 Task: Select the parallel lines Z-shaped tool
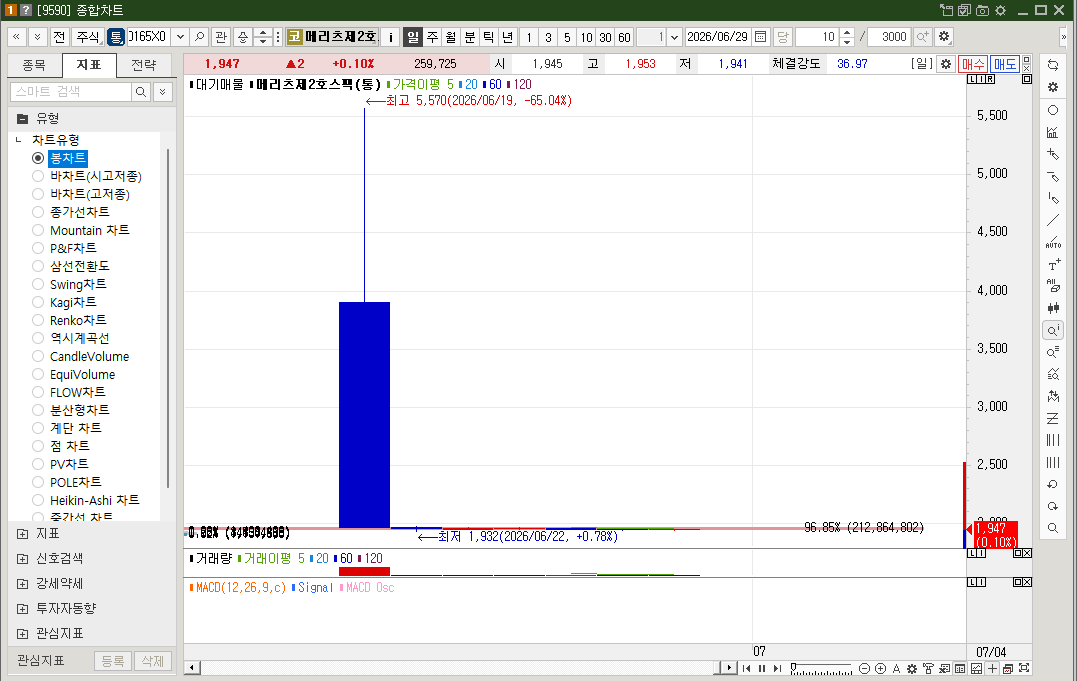tap(1053, 418)
